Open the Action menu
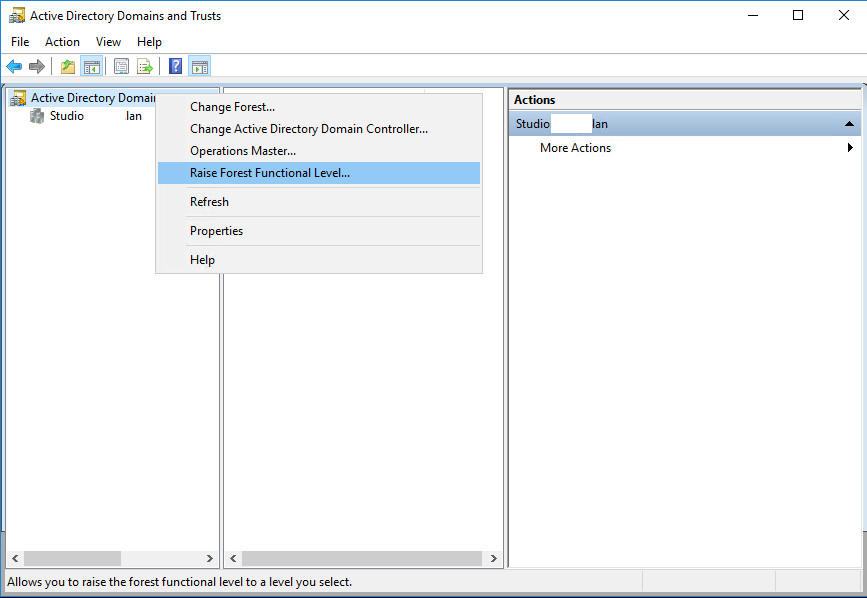Viewport: 867px width, 598px height. [62, 42]
